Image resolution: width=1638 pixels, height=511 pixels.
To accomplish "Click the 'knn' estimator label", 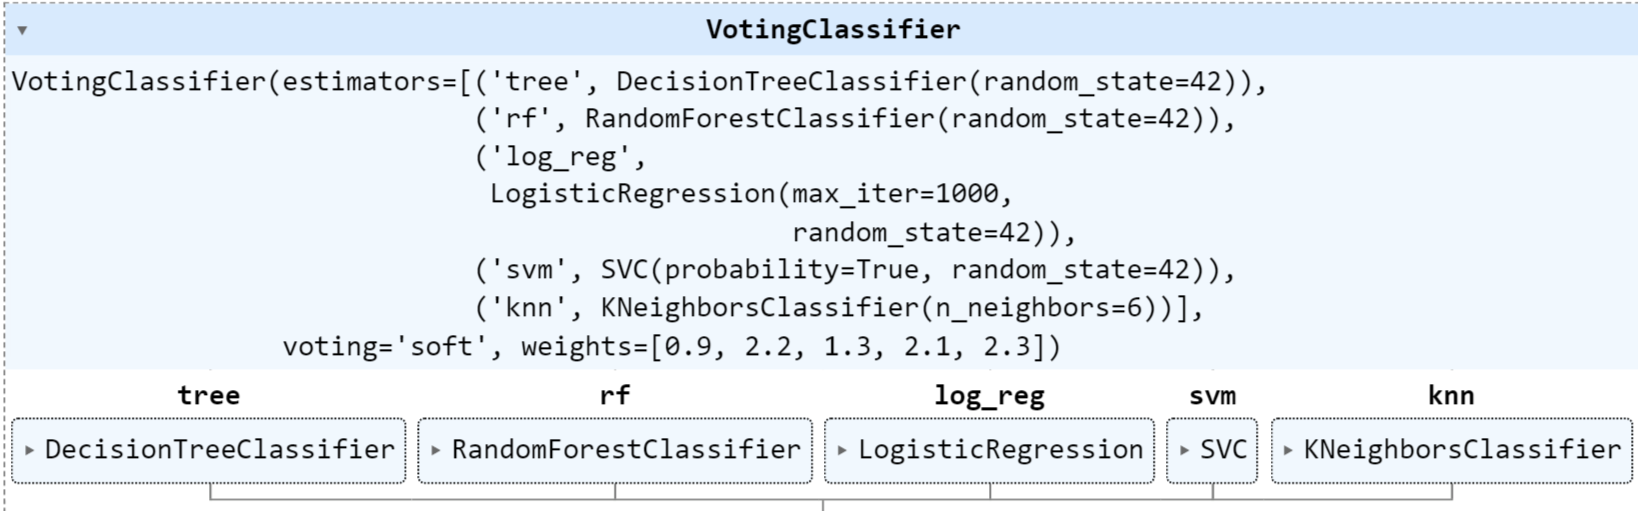I will (1451, 395).
